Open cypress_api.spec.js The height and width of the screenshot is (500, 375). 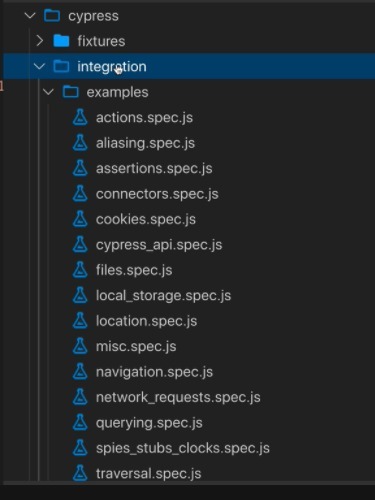(159, 245)
